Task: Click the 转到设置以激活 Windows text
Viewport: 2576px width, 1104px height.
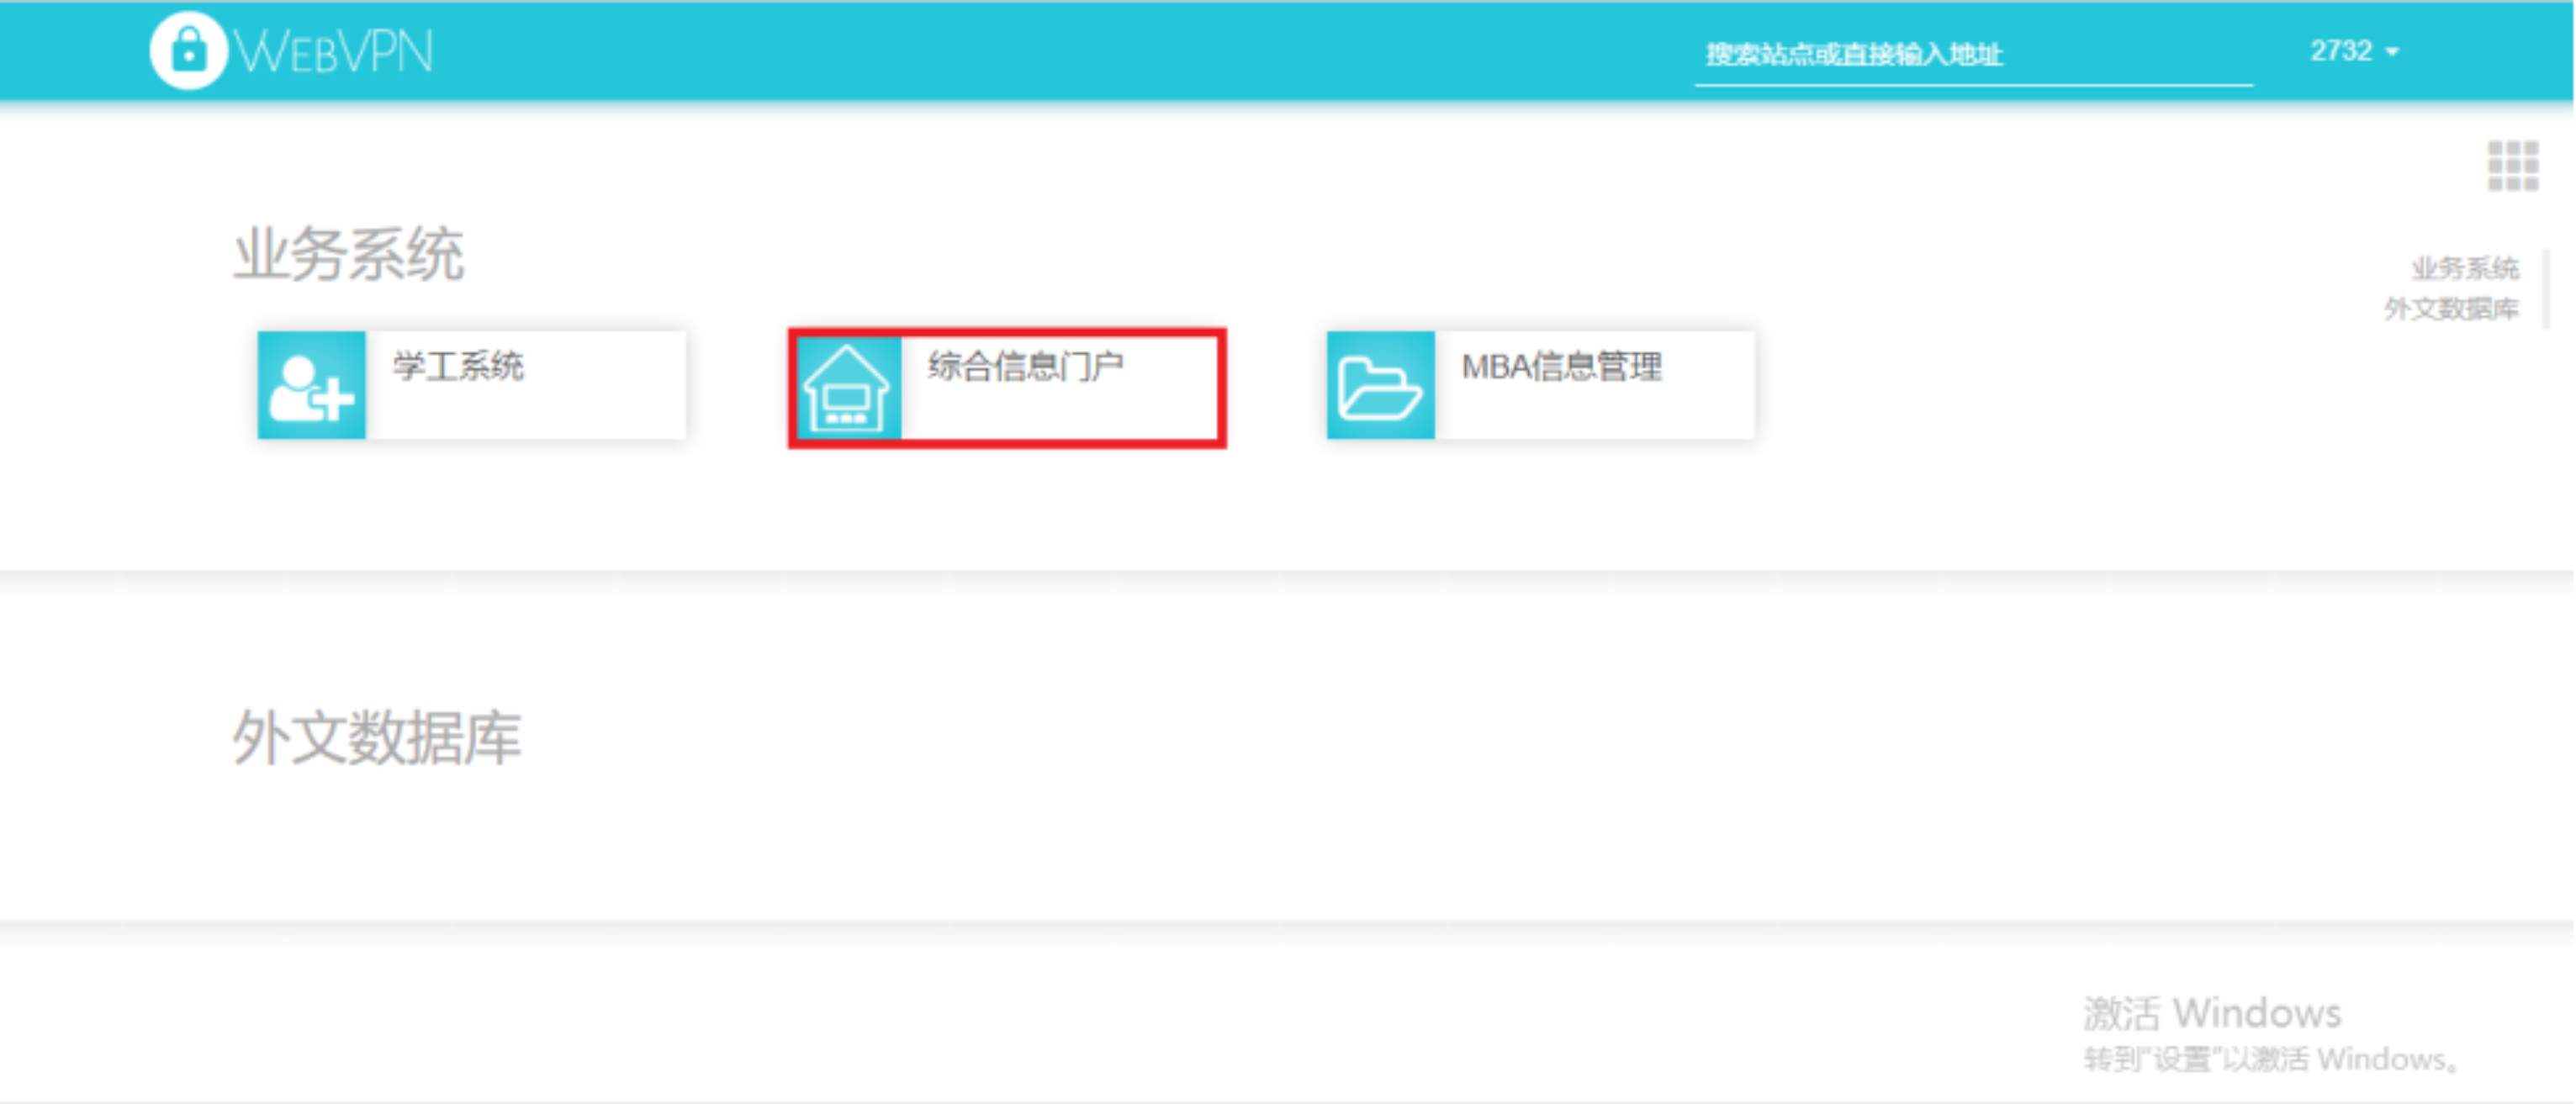Action: (2270, 1059)
